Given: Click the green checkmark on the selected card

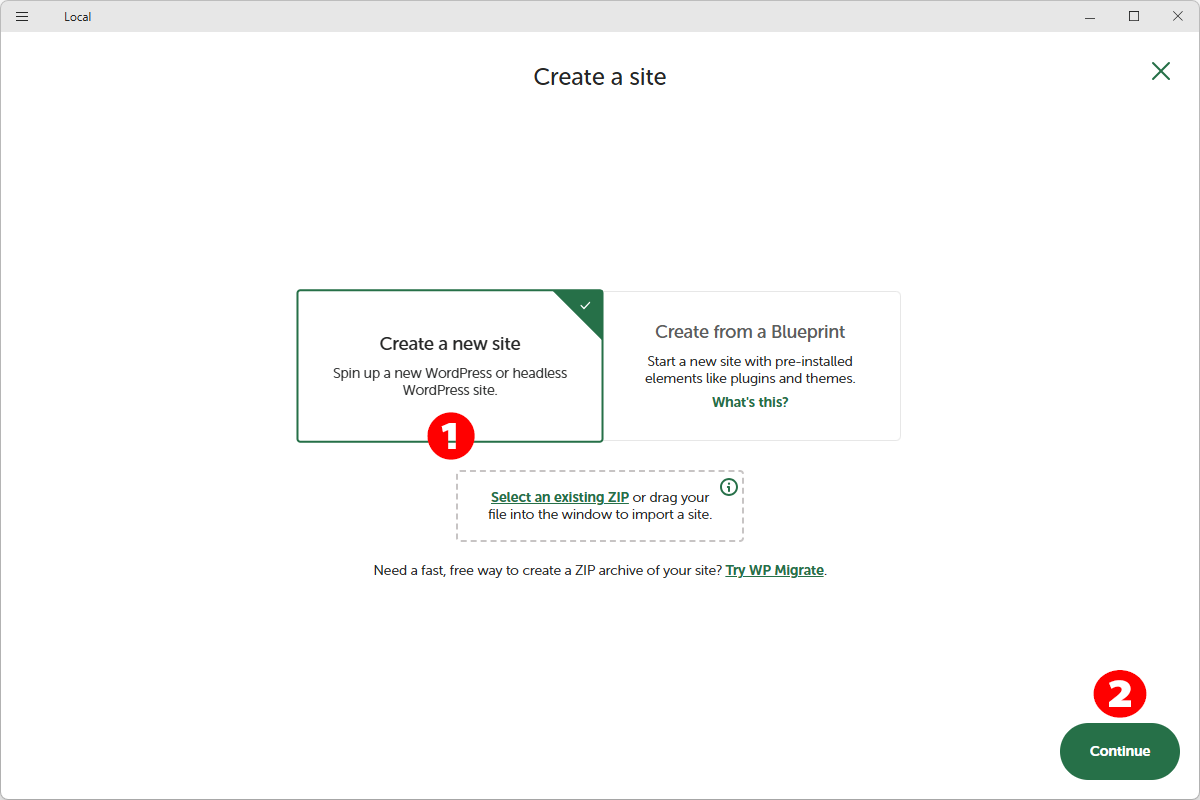Looking at the screenshot, I should tap(585, 305).
